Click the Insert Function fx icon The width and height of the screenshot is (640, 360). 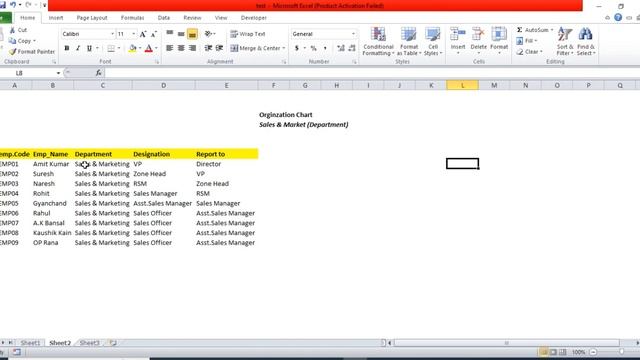(98, 73)
